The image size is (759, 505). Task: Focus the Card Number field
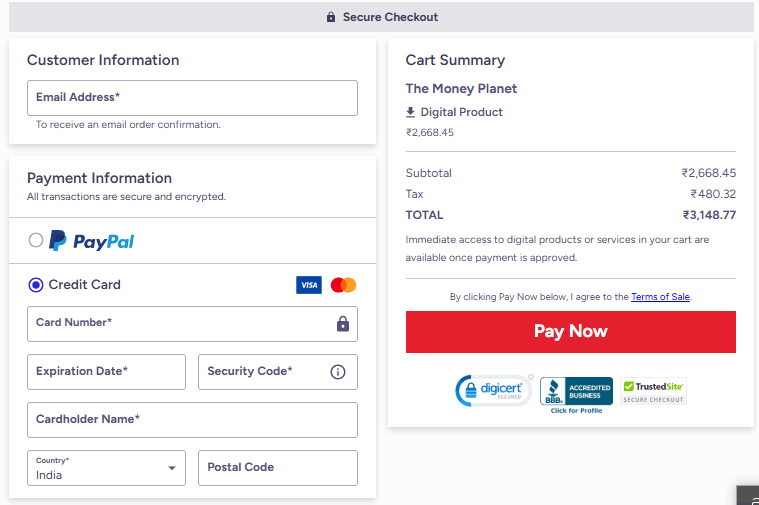click(180, 324)
